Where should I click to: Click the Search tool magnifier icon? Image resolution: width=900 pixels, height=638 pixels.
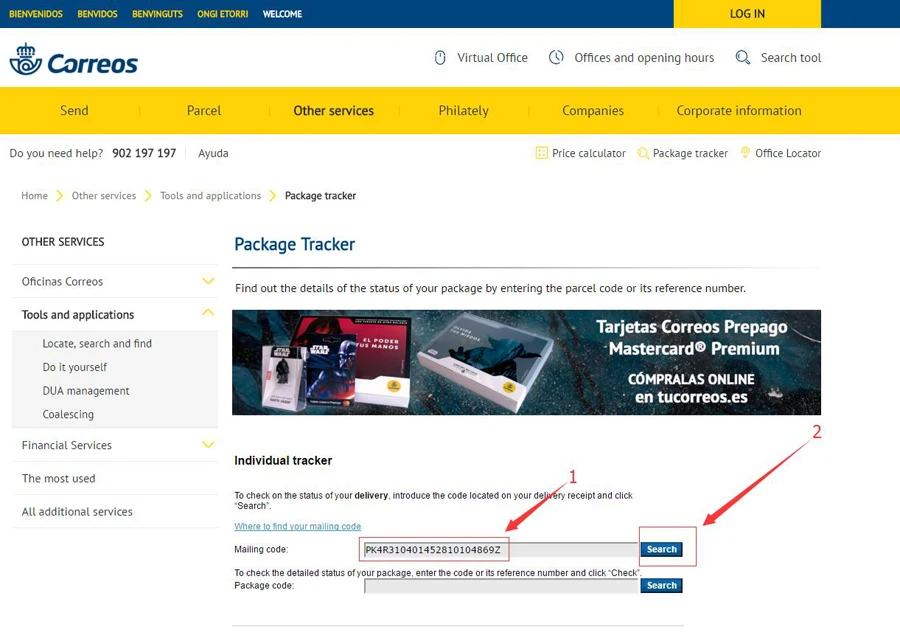click(743, 57)
